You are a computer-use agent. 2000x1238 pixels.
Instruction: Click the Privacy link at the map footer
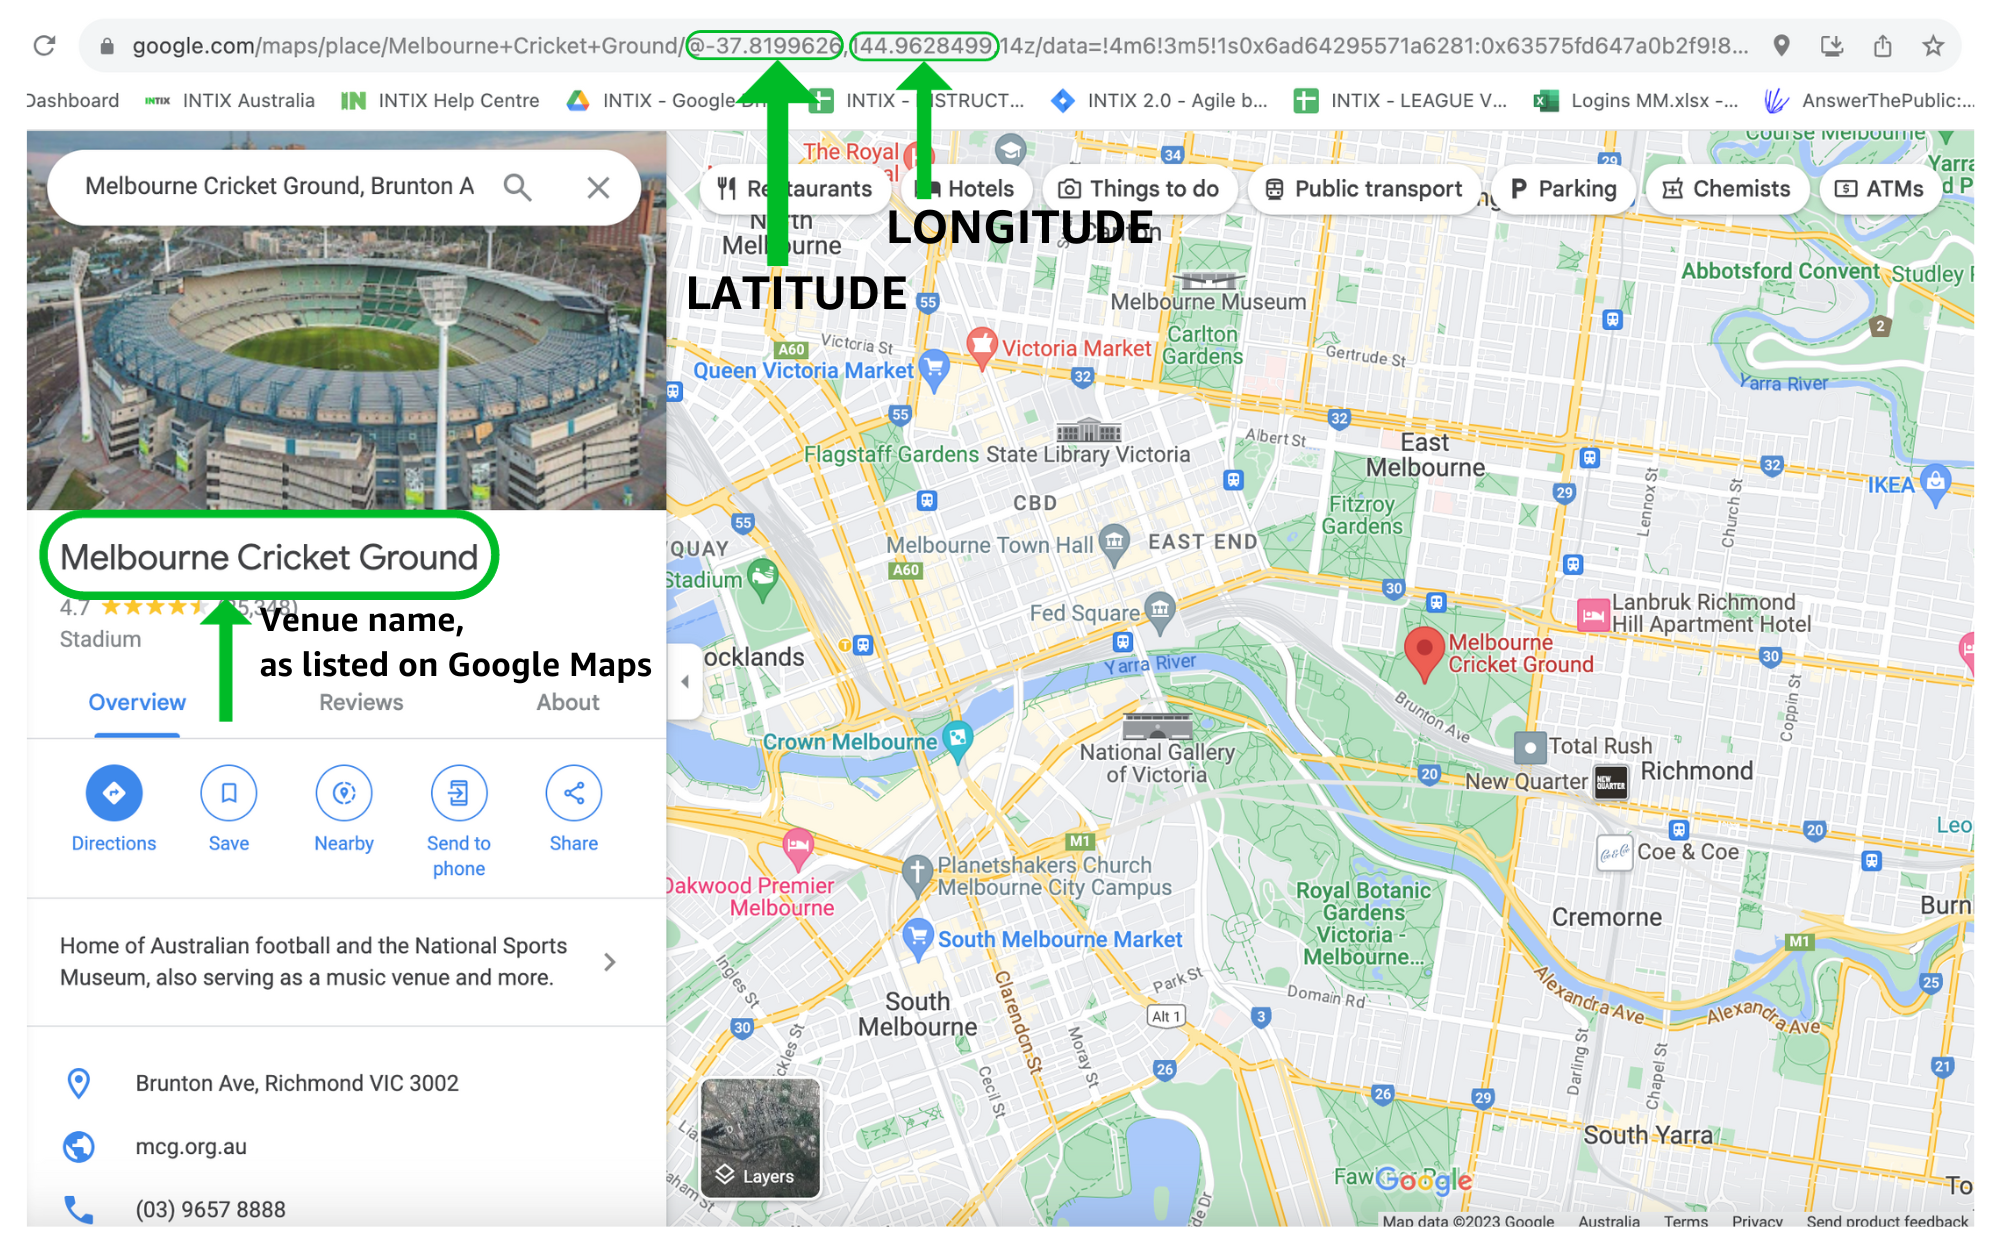tap(1757, 1221)
